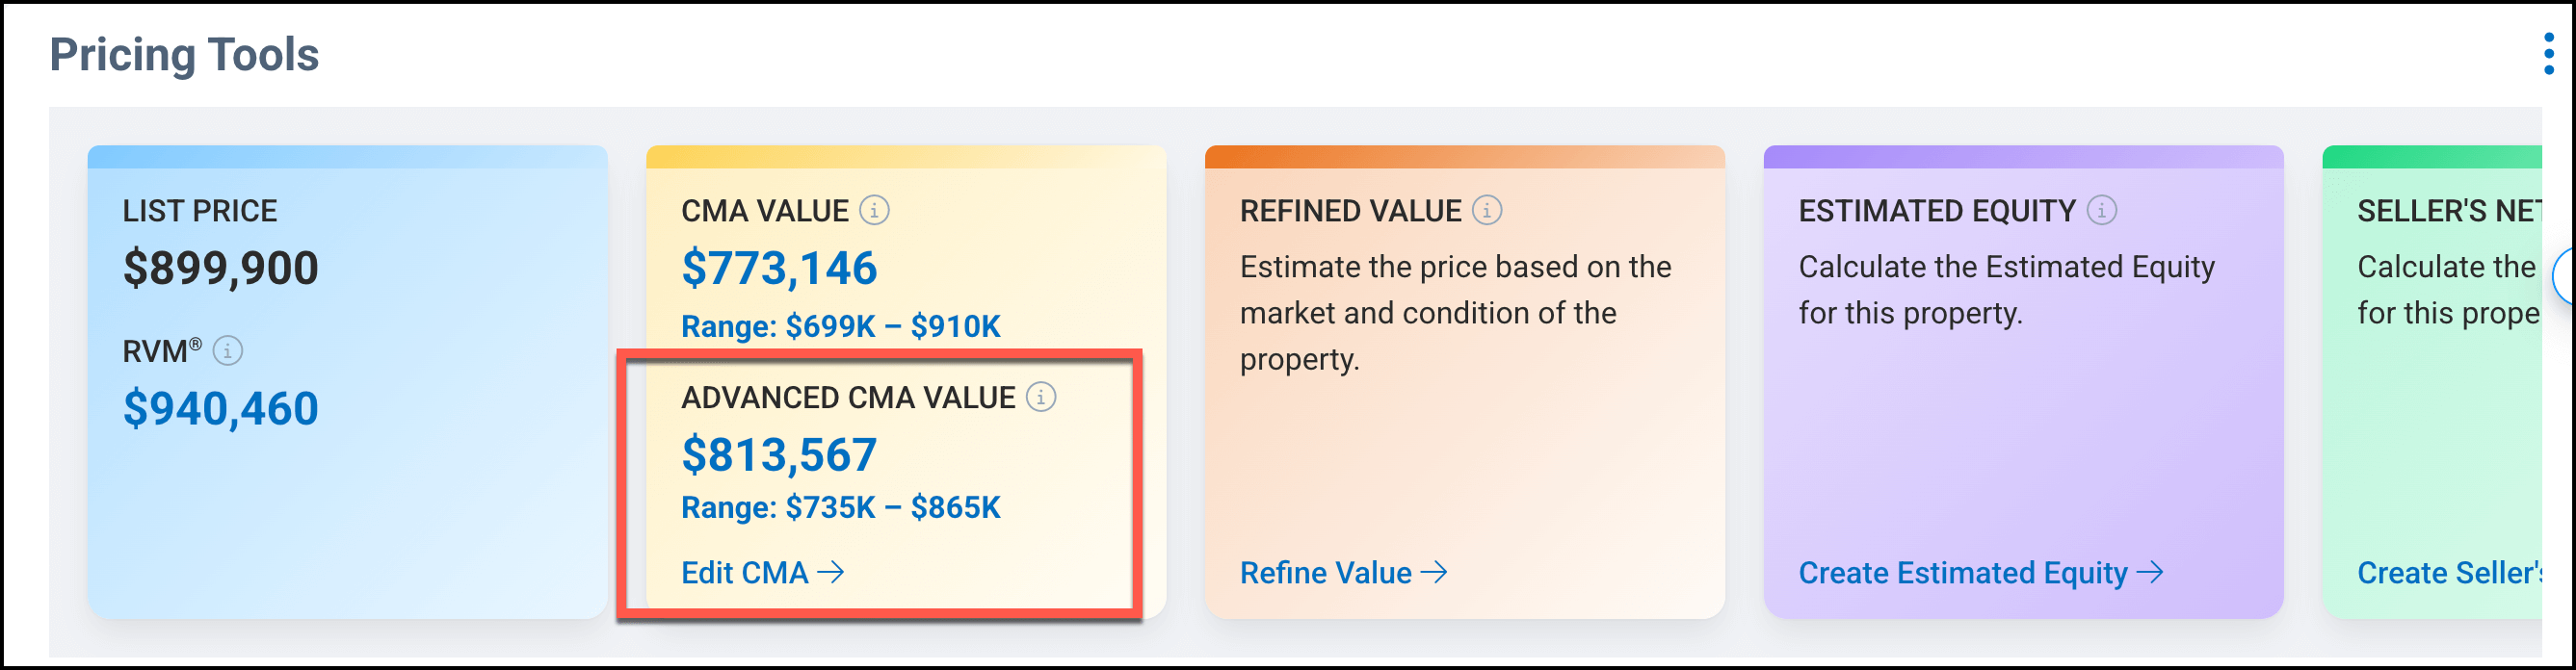Click the Seller's Net card heading
Viewport: 2576px width, 670px height.
[2448, 211]
